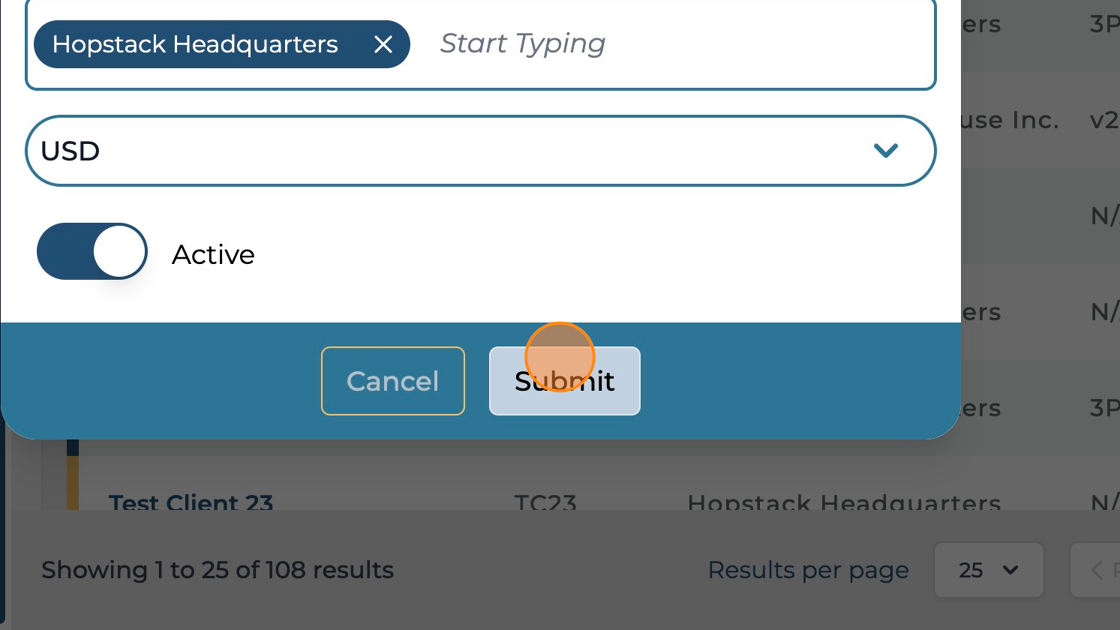Click the Active label next to switch
The width and height of the screenshot is (1120, 630).
coord(213,255)
